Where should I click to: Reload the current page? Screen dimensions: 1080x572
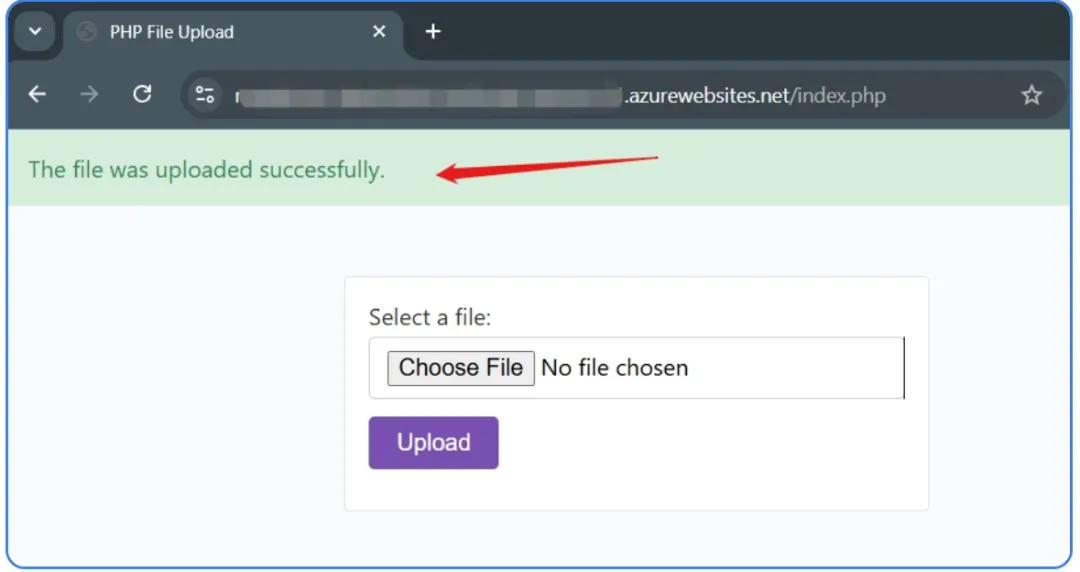[x=142, y=94]
